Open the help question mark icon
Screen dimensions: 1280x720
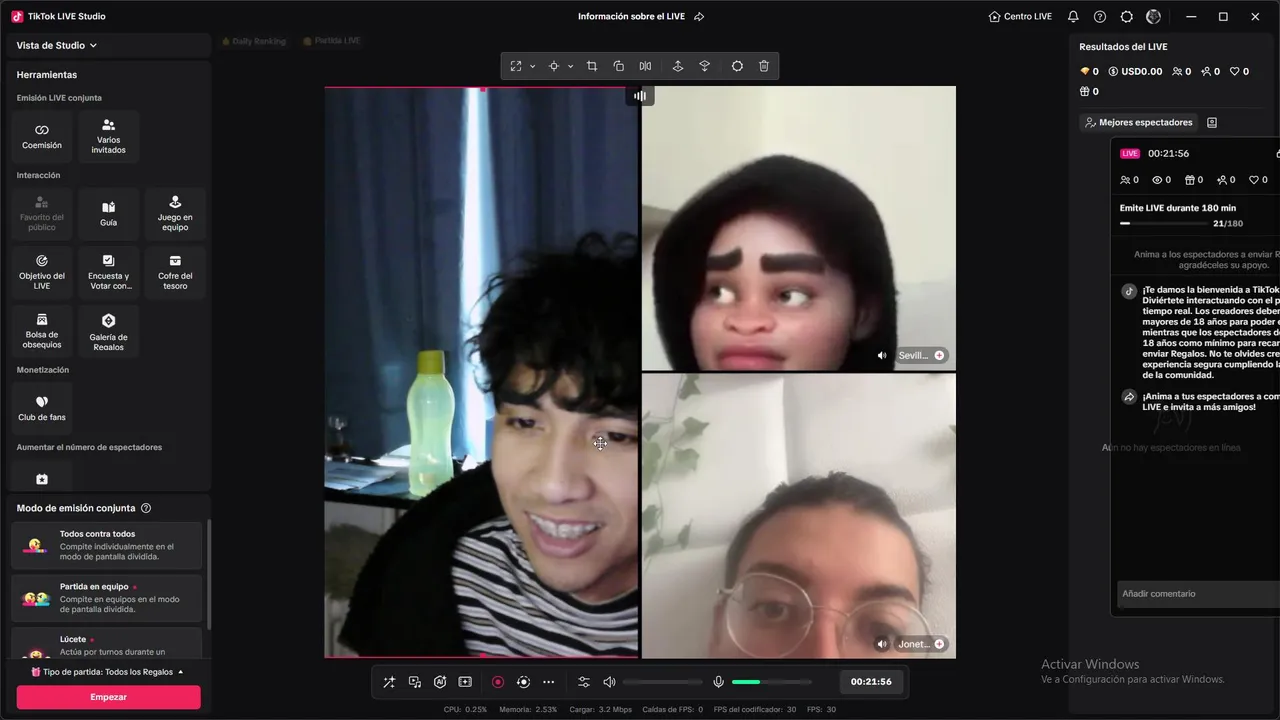[1100, 17]
